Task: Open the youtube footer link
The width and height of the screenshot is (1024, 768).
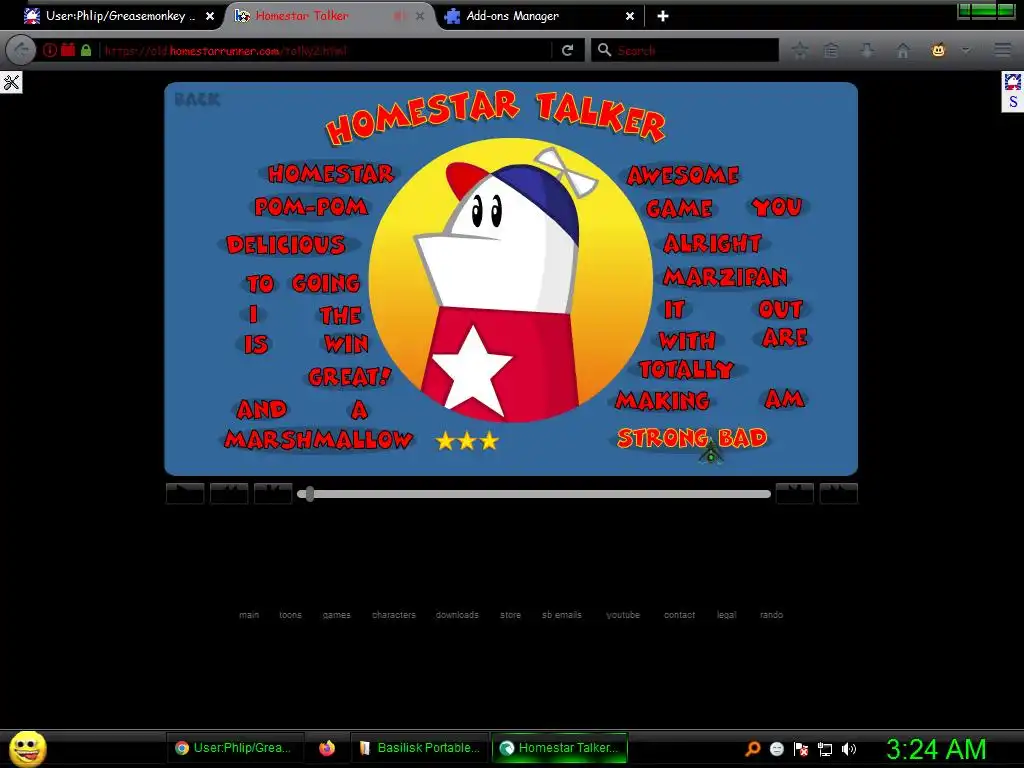Action: click(623, 615)
